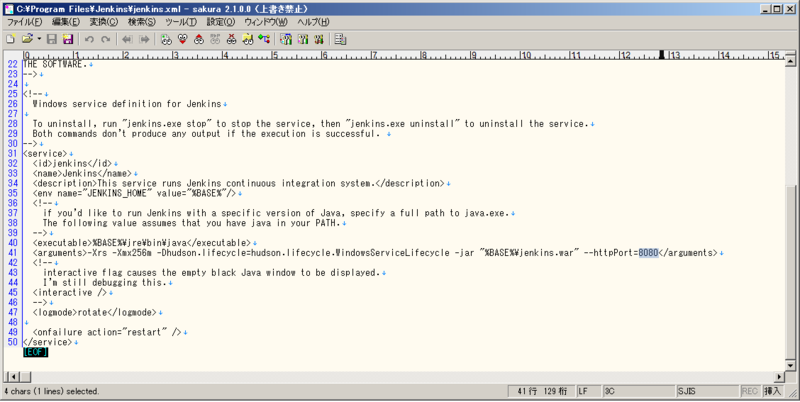Click line number 31 in the gutter

pos(13,153)
